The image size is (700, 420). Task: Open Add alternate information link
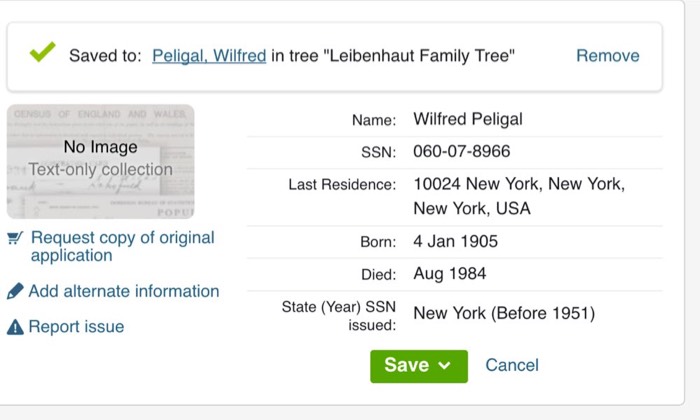tap(123, 292)
